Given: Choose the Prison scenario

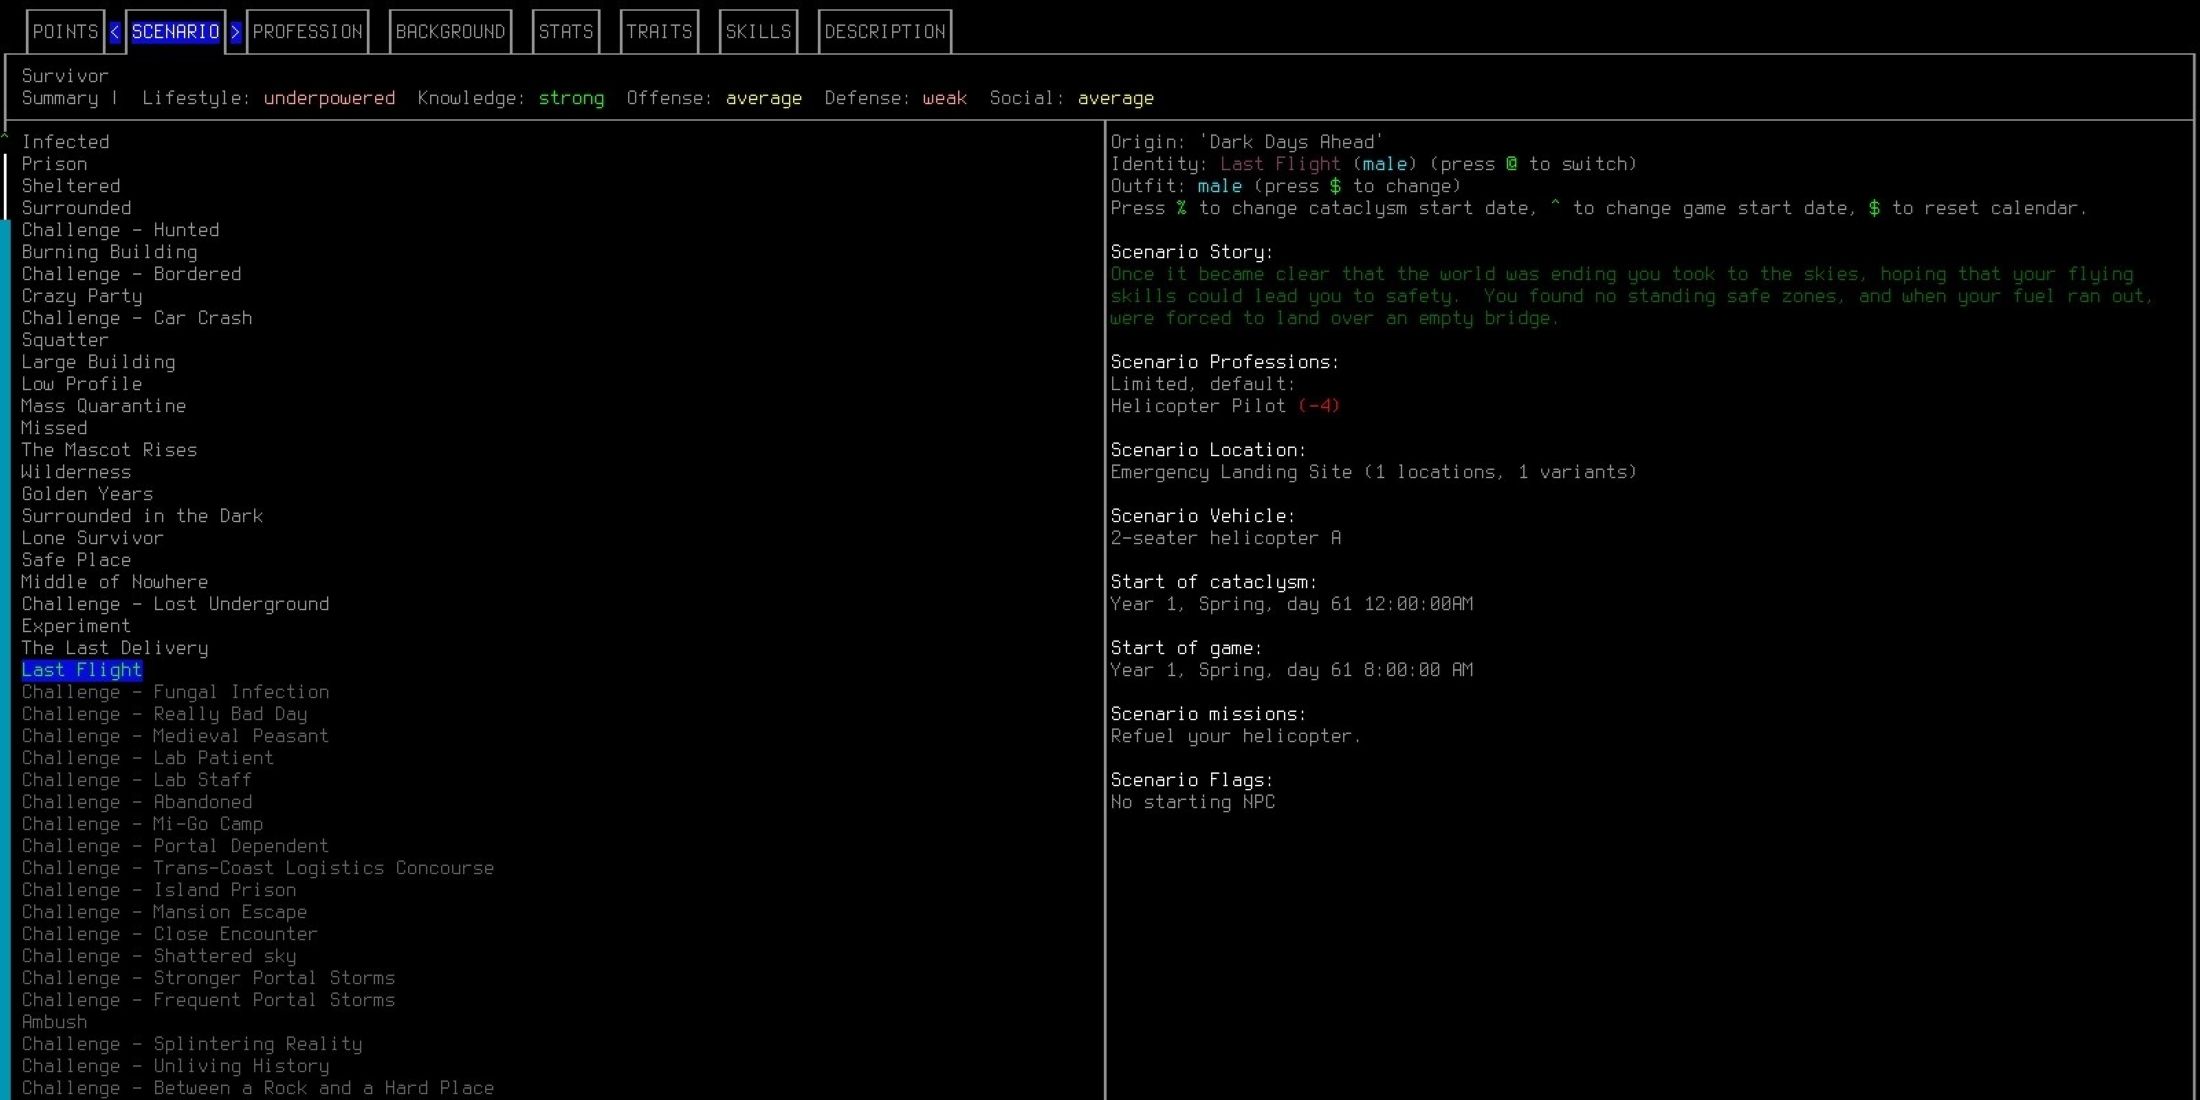Looking at the screenshot, I should click(54, 164).
